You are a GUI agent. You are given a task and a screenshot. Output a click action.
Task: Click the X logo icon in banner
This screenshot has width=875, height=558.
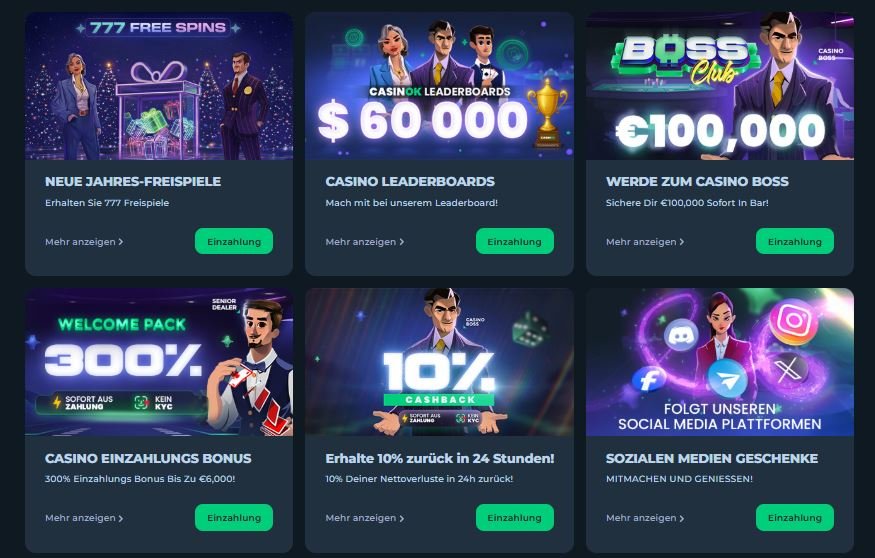pos(787,369)
